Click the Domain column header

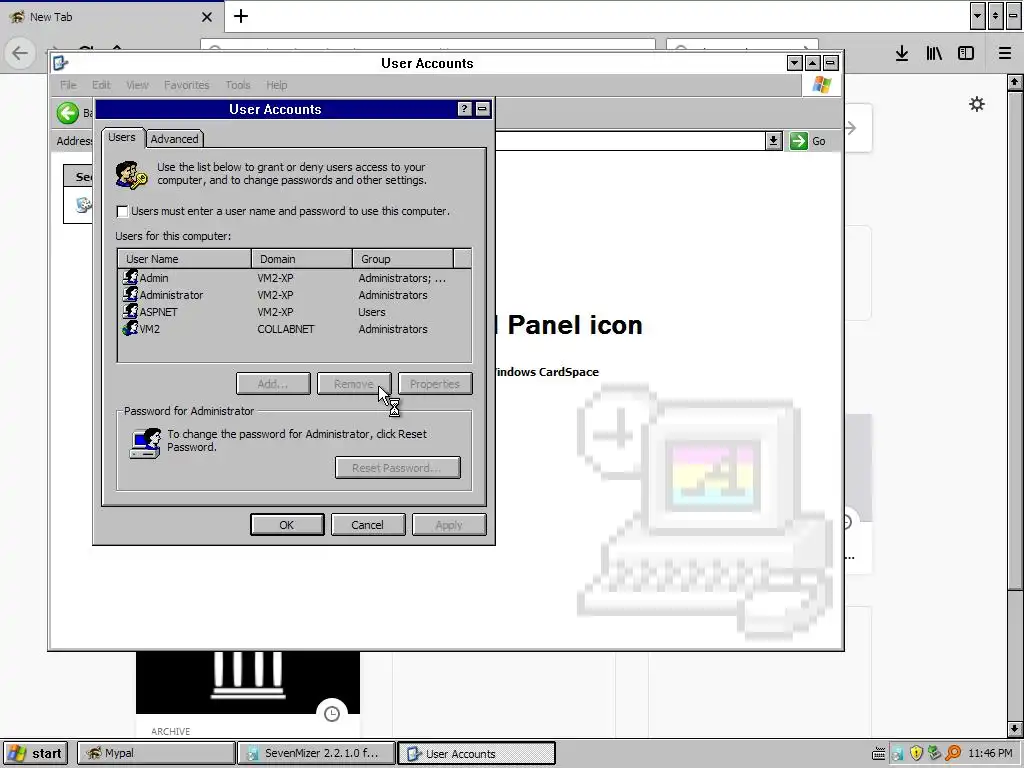pyautogui.click(x=302, y=259)
